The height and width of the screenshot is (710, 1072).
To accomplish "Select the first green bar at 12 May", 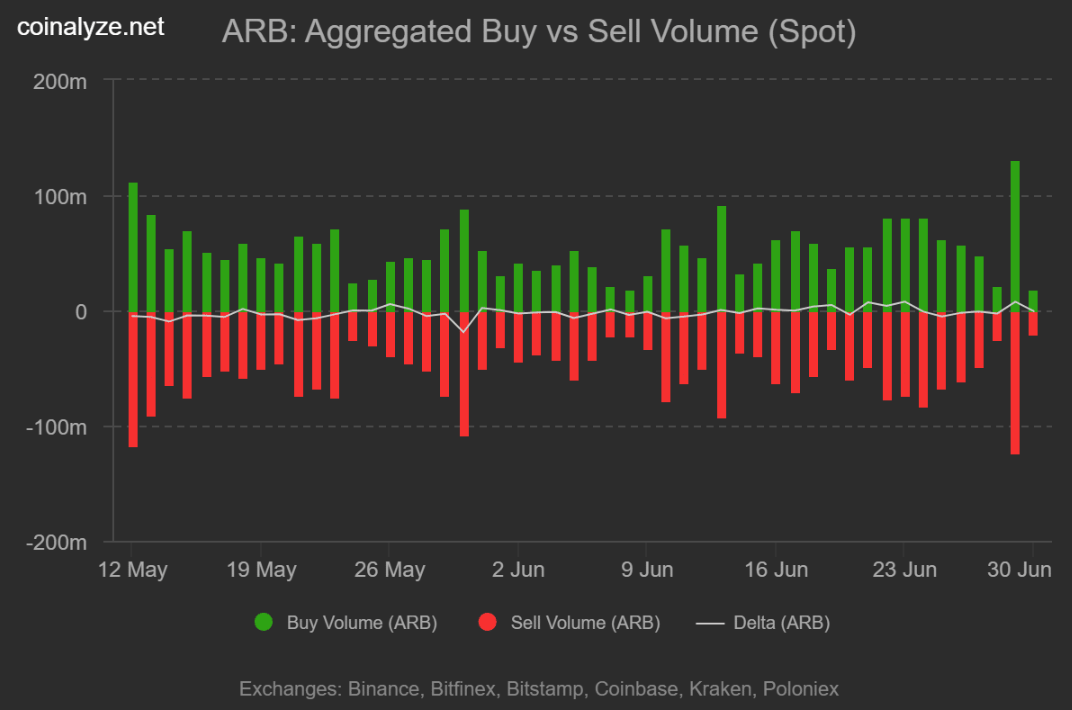I will coord(133,247).
